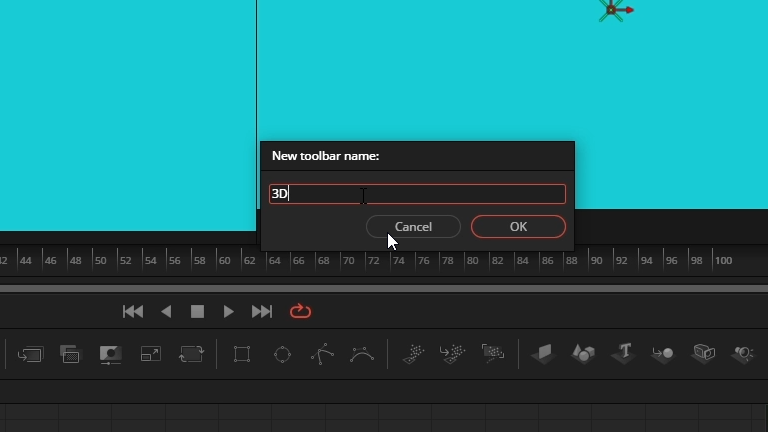
Task: Play the composition forward
Action: [x=228, y=312]
